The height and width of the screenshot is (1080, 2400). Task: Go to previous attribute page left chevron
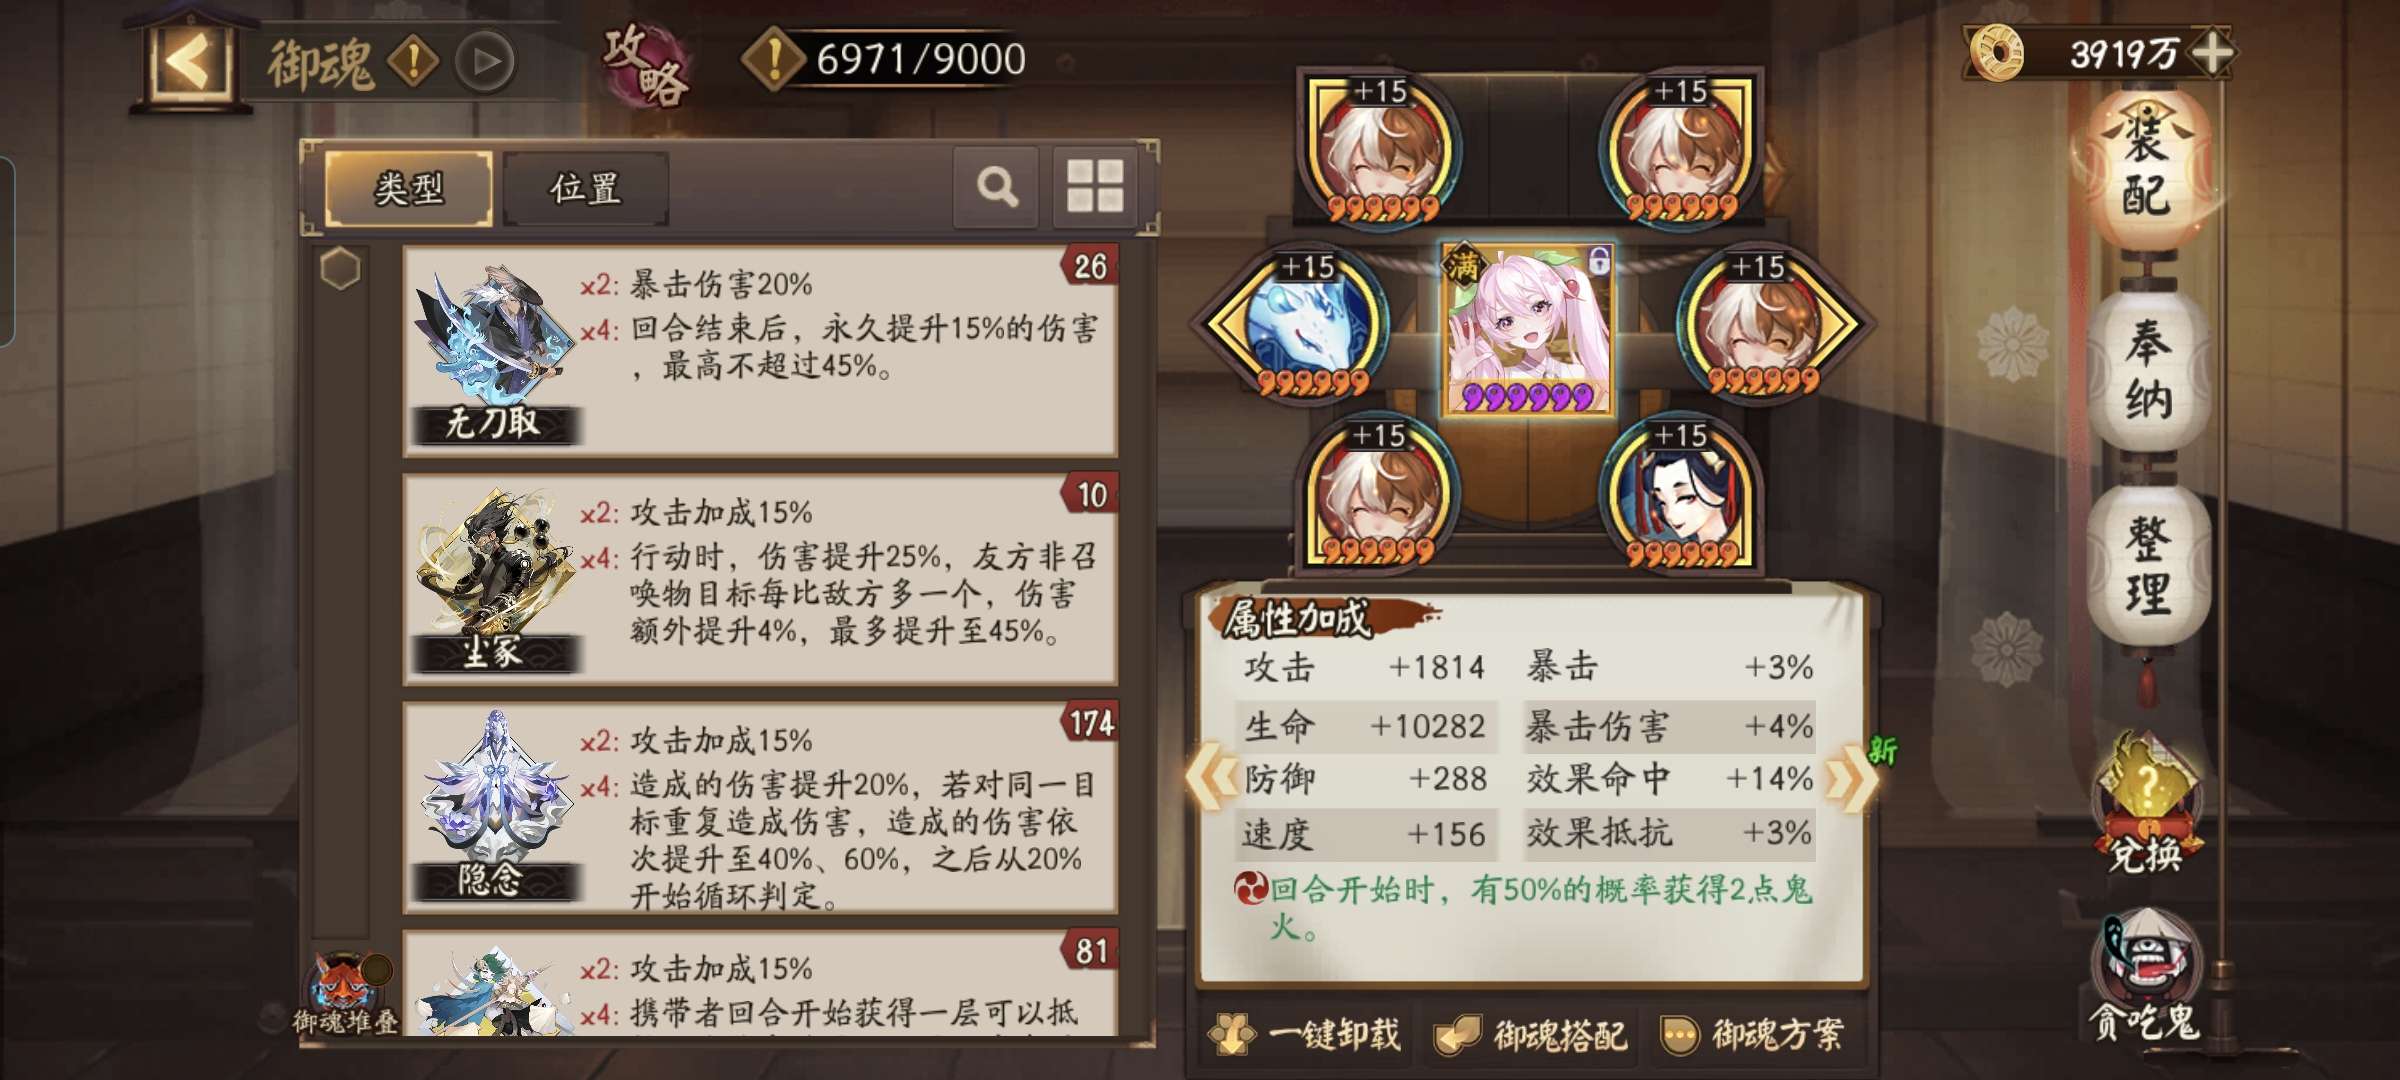(x=1211, y=779)
